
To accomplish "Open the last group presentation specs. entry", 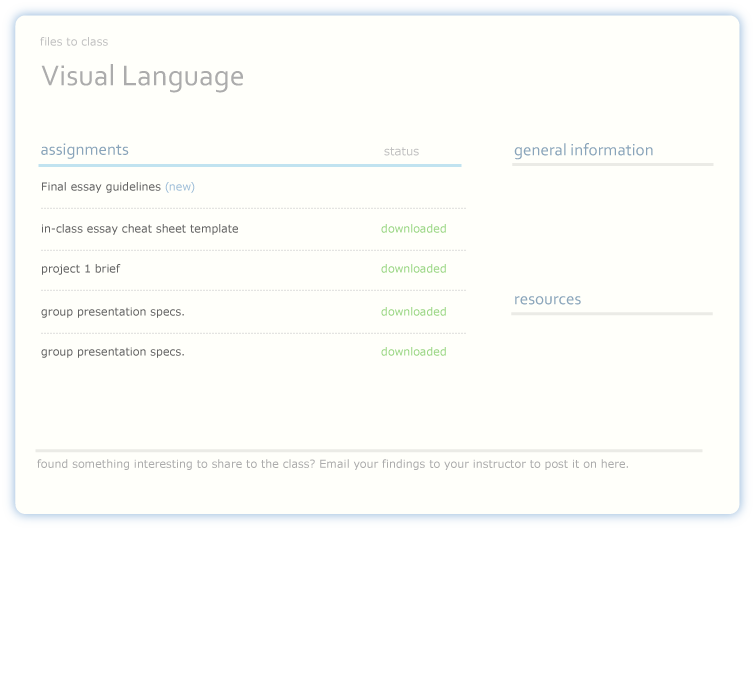I will pos(112,352).
